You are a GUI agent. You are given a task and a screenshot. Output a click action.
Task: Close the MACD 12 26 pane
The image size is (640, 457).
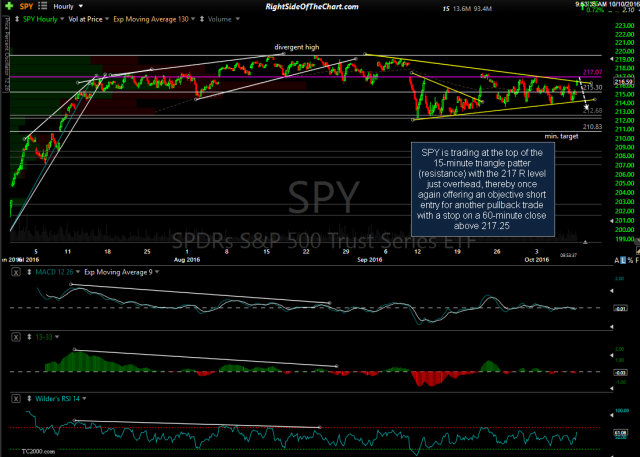click(16, 272)
